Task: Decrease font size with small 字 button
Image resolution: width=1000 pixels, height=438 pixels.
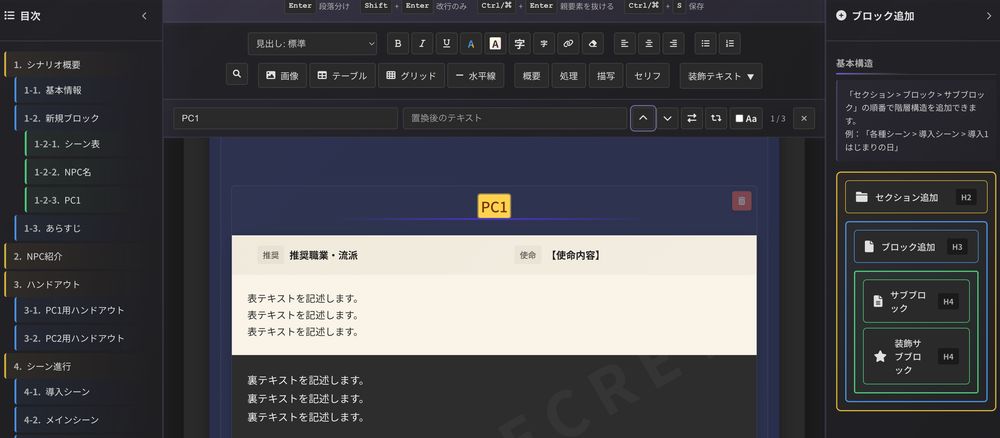Action: tap(543, 43)
